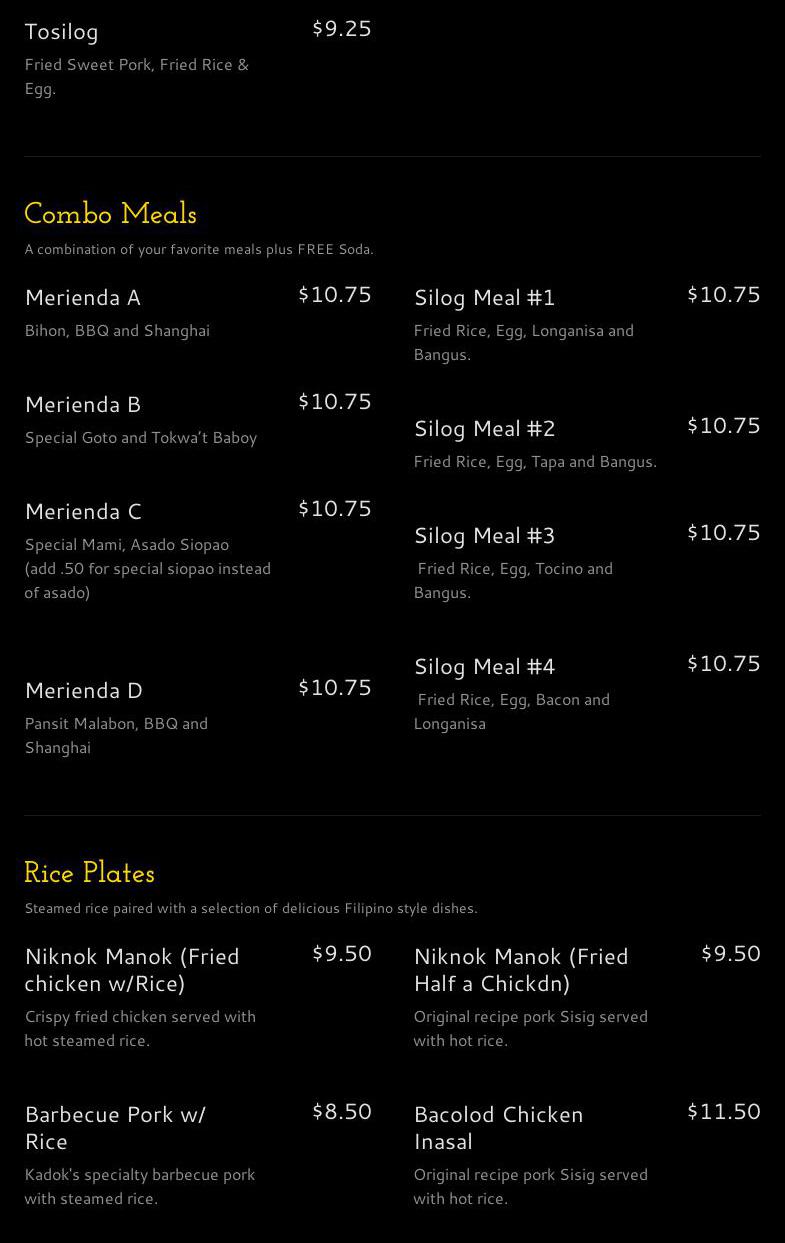This screenshot has width=785, height=1243.
Task: Click the Barbecue Pork w/ Rice title
Action: pos(115,1128)
